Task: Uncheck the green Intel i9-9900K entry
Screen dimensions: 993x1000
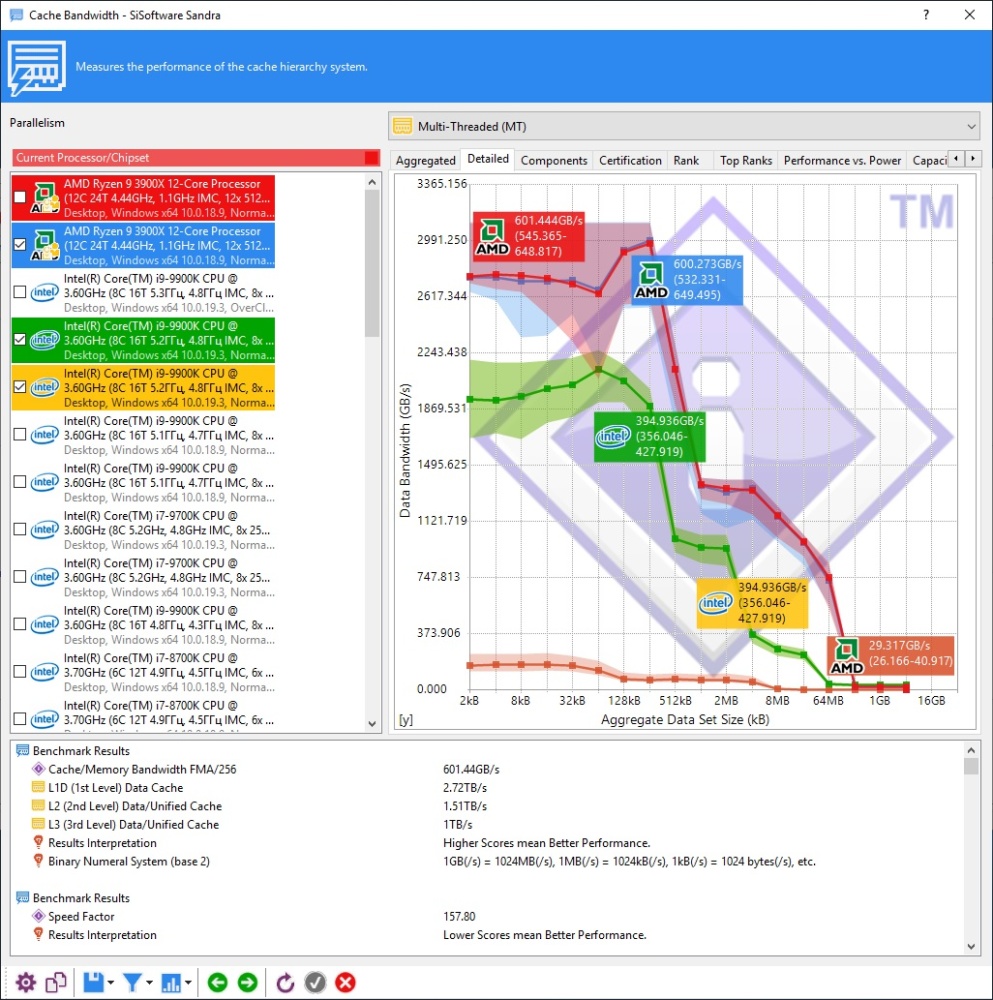Action: click(20, 339)
